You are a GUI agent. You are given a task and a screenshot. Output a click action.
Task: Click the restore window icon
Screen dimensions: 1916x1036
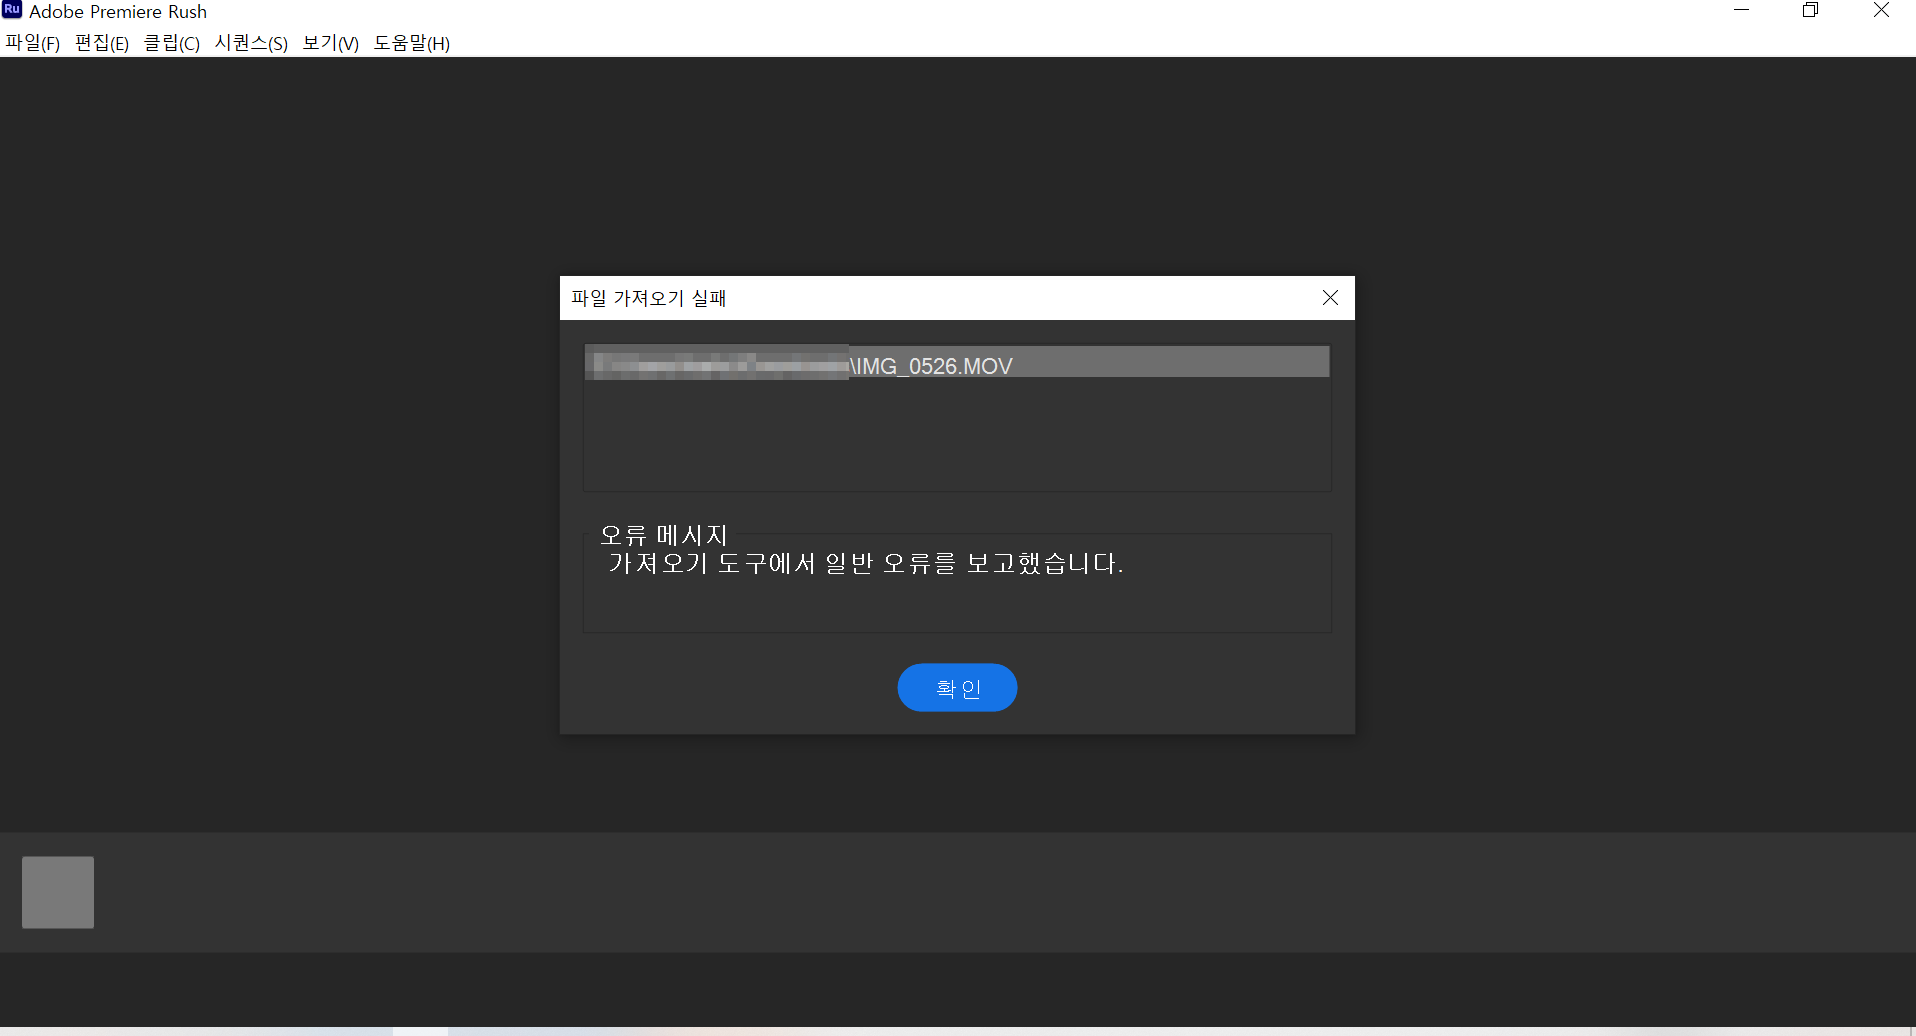pyautogui.click(x=1811, y=11)
